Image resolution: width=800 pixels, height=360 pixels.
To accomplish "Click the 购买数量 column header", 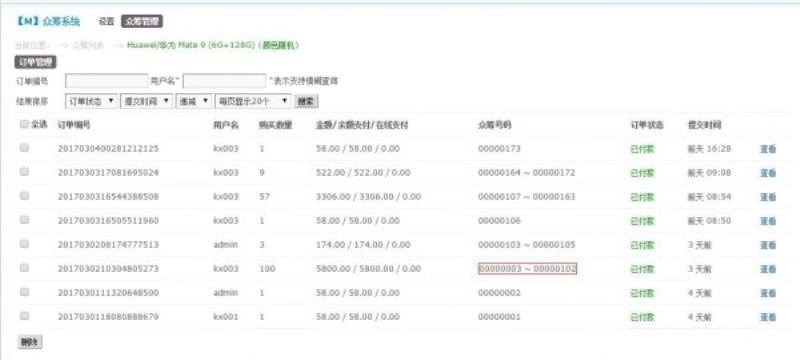I will pos(276,125).
